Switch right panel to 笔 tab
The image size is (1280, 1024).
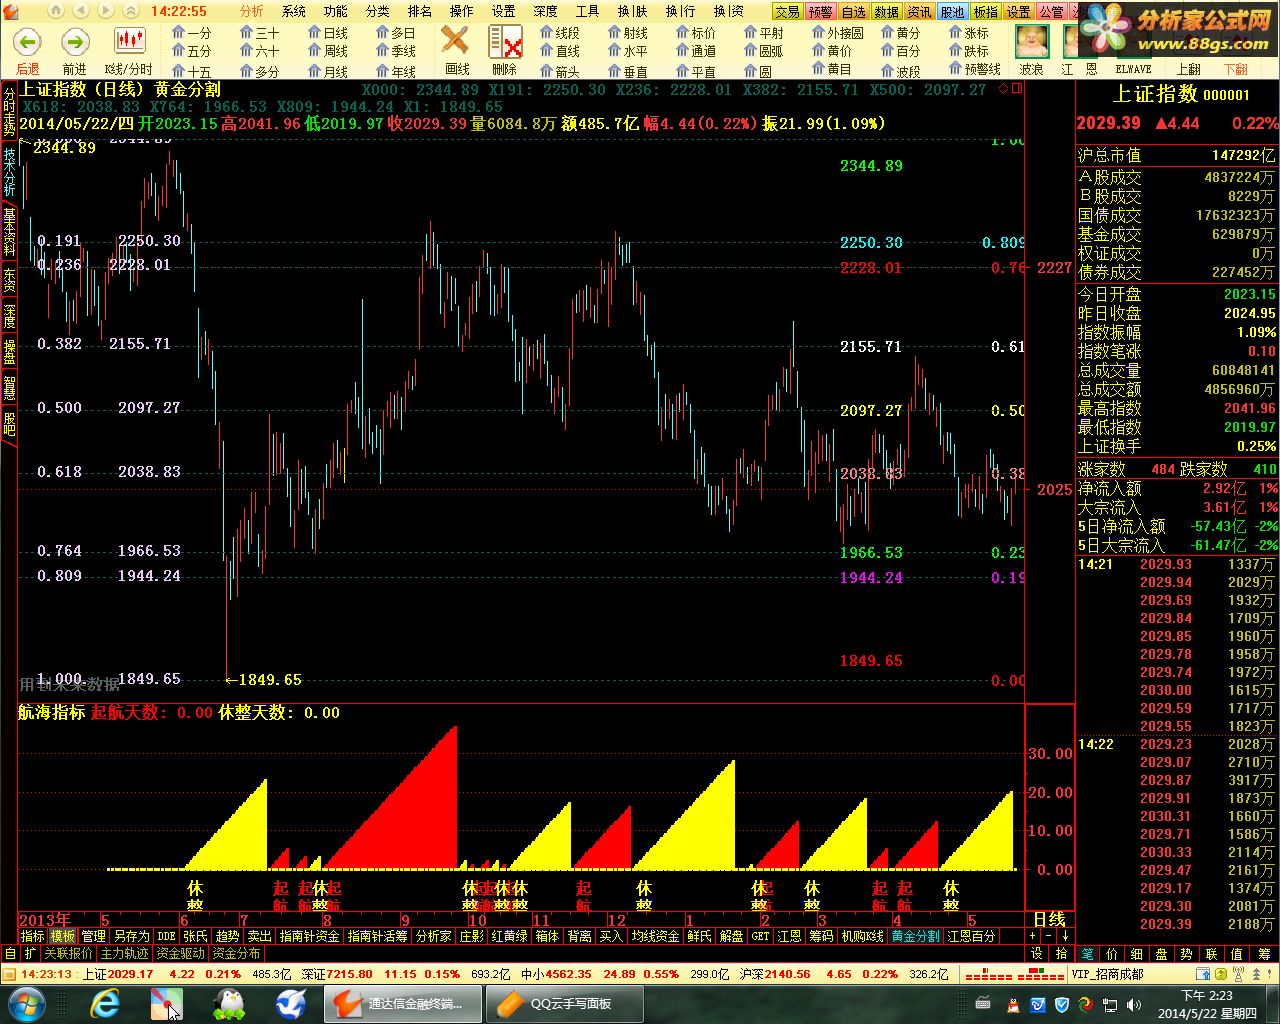(1087, 954)
